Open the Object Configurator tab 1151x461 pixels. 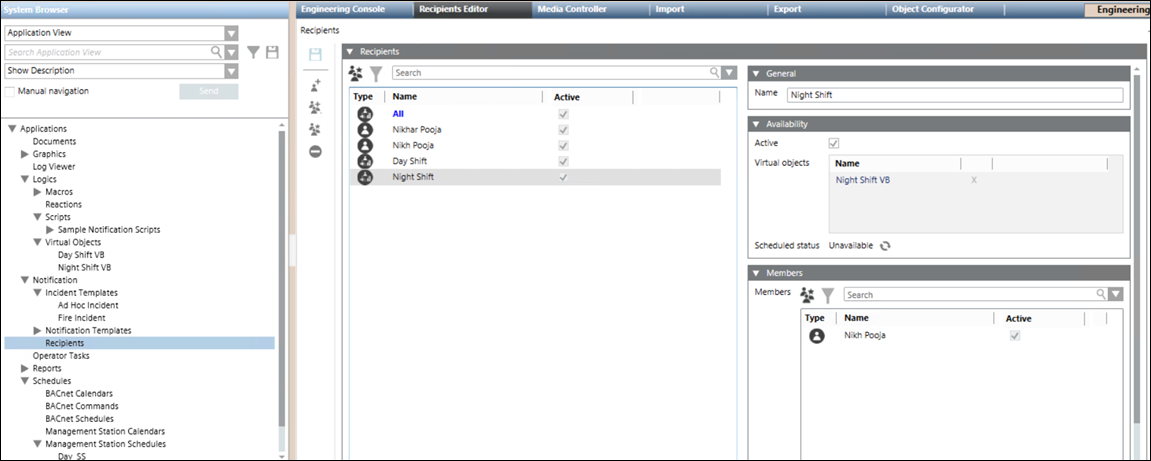click(931, 9)
